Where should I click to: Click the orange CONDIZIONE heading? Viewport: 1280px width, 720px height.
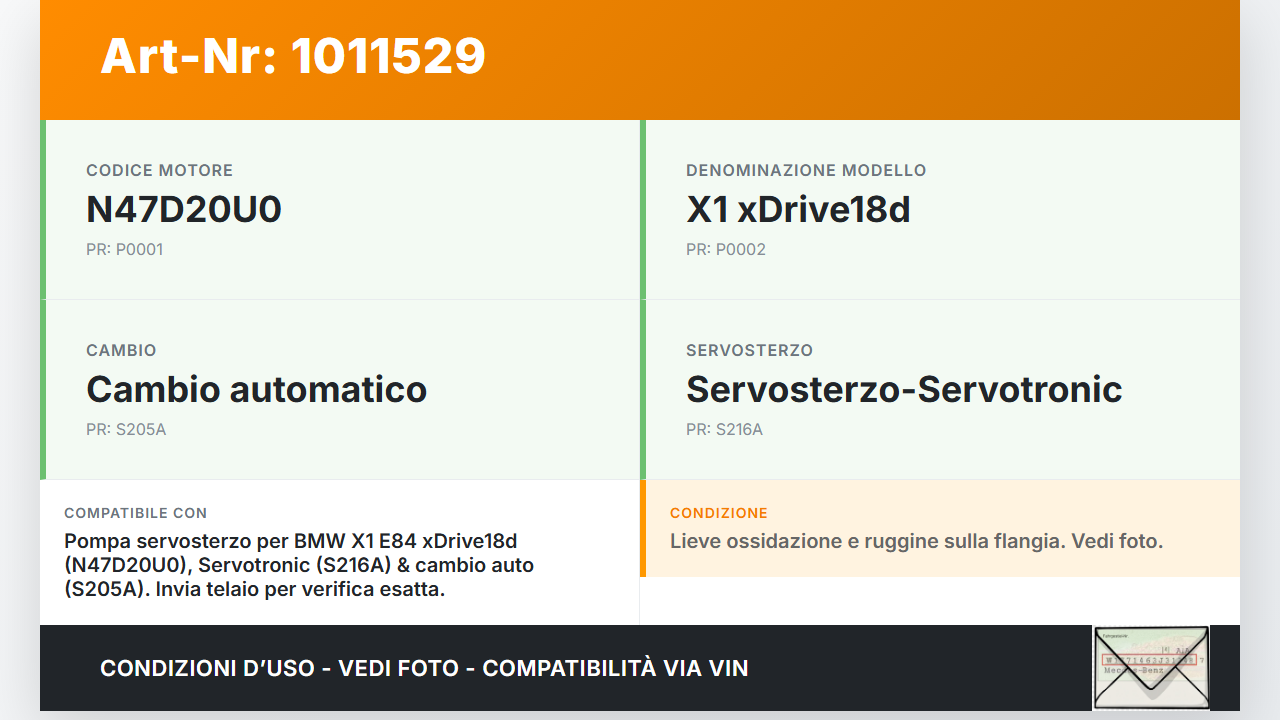pos(719,513)
